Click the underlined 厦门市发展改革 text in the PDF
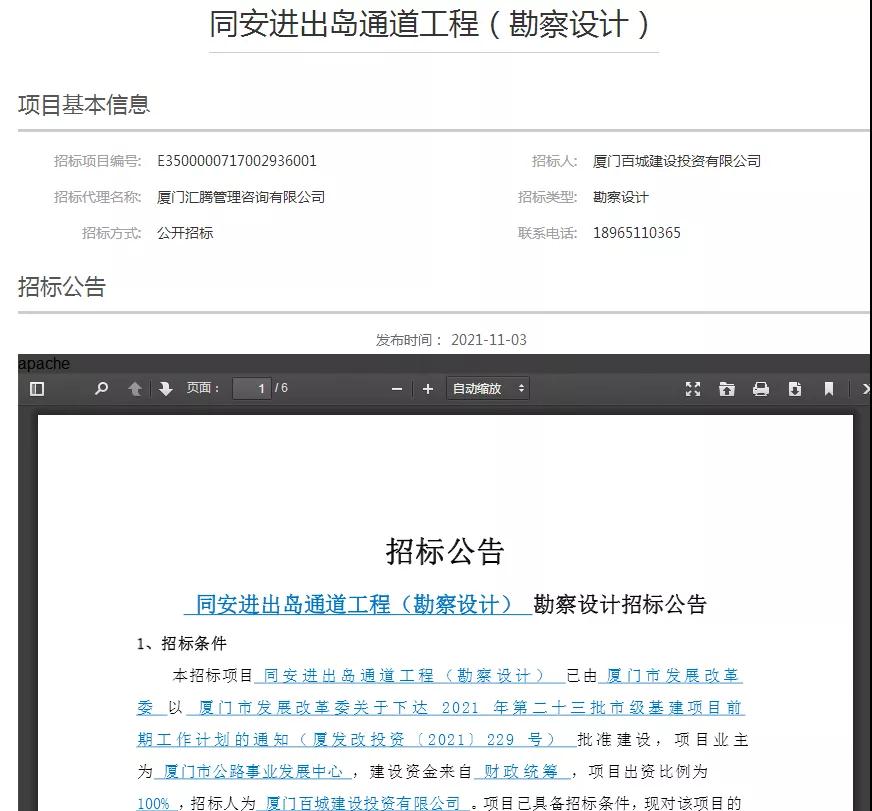Image resolution: width=872 pixels, height=811 pixels. coord(672,676)
